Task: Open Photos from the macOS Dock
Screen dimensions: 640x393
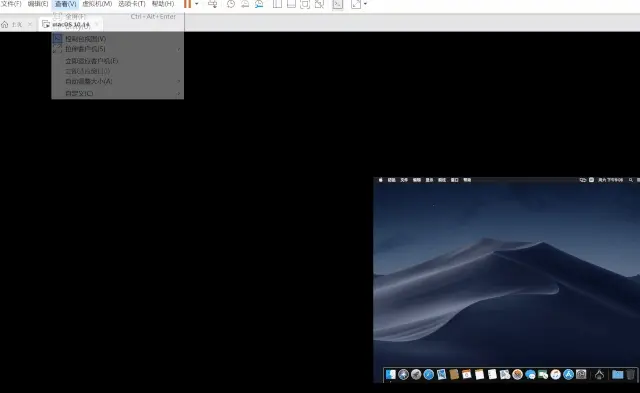Action: click(518, 374)
